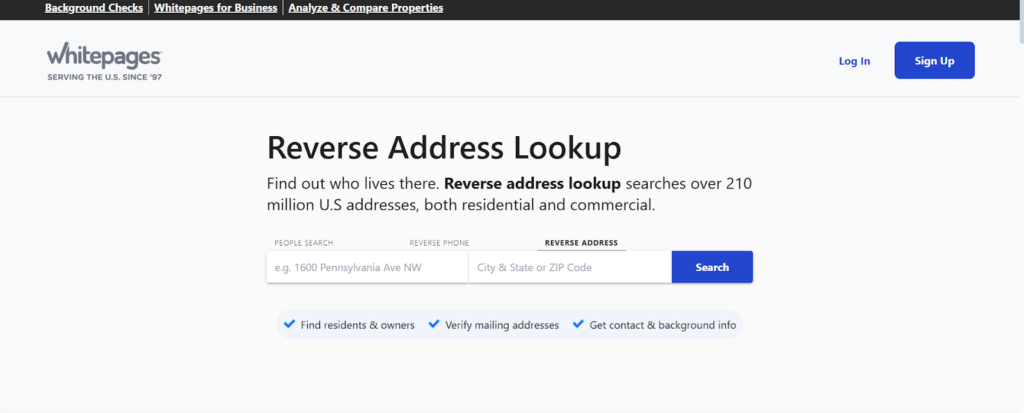Viewport: 1024px width, 413px height.
Task: Click the Reverse Address Lookup heading
Action: point(444,148)
